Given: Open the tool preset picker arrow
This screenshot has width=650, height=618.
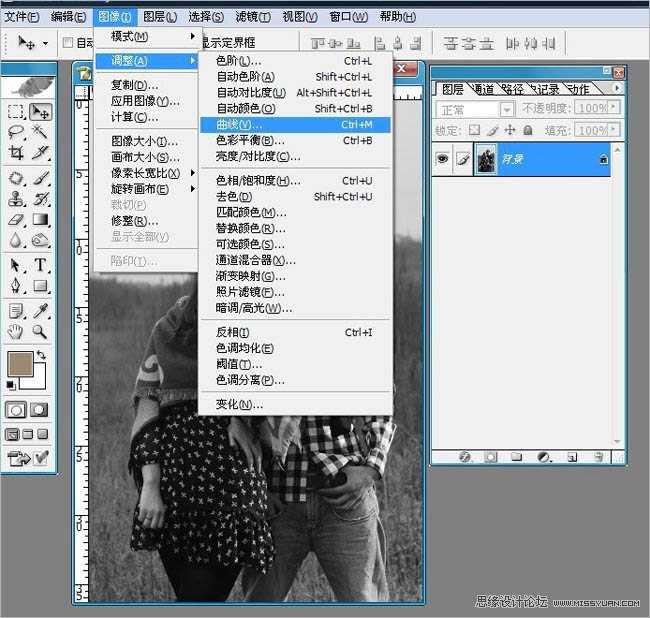Looking at the screenshot, I should [x=45, y=43].
